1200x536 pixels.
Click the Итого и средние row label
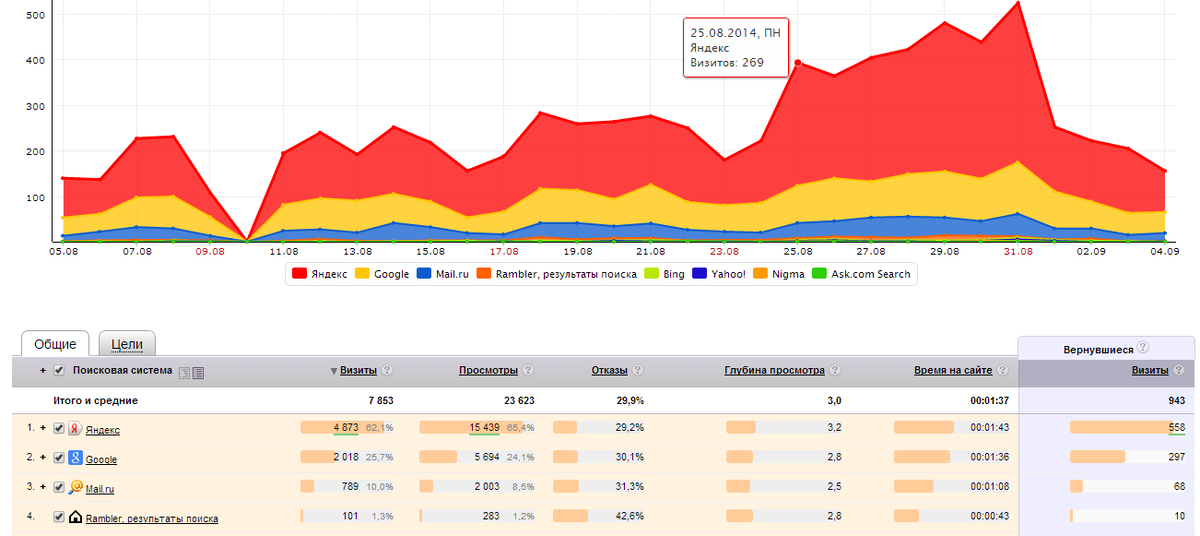95,400
